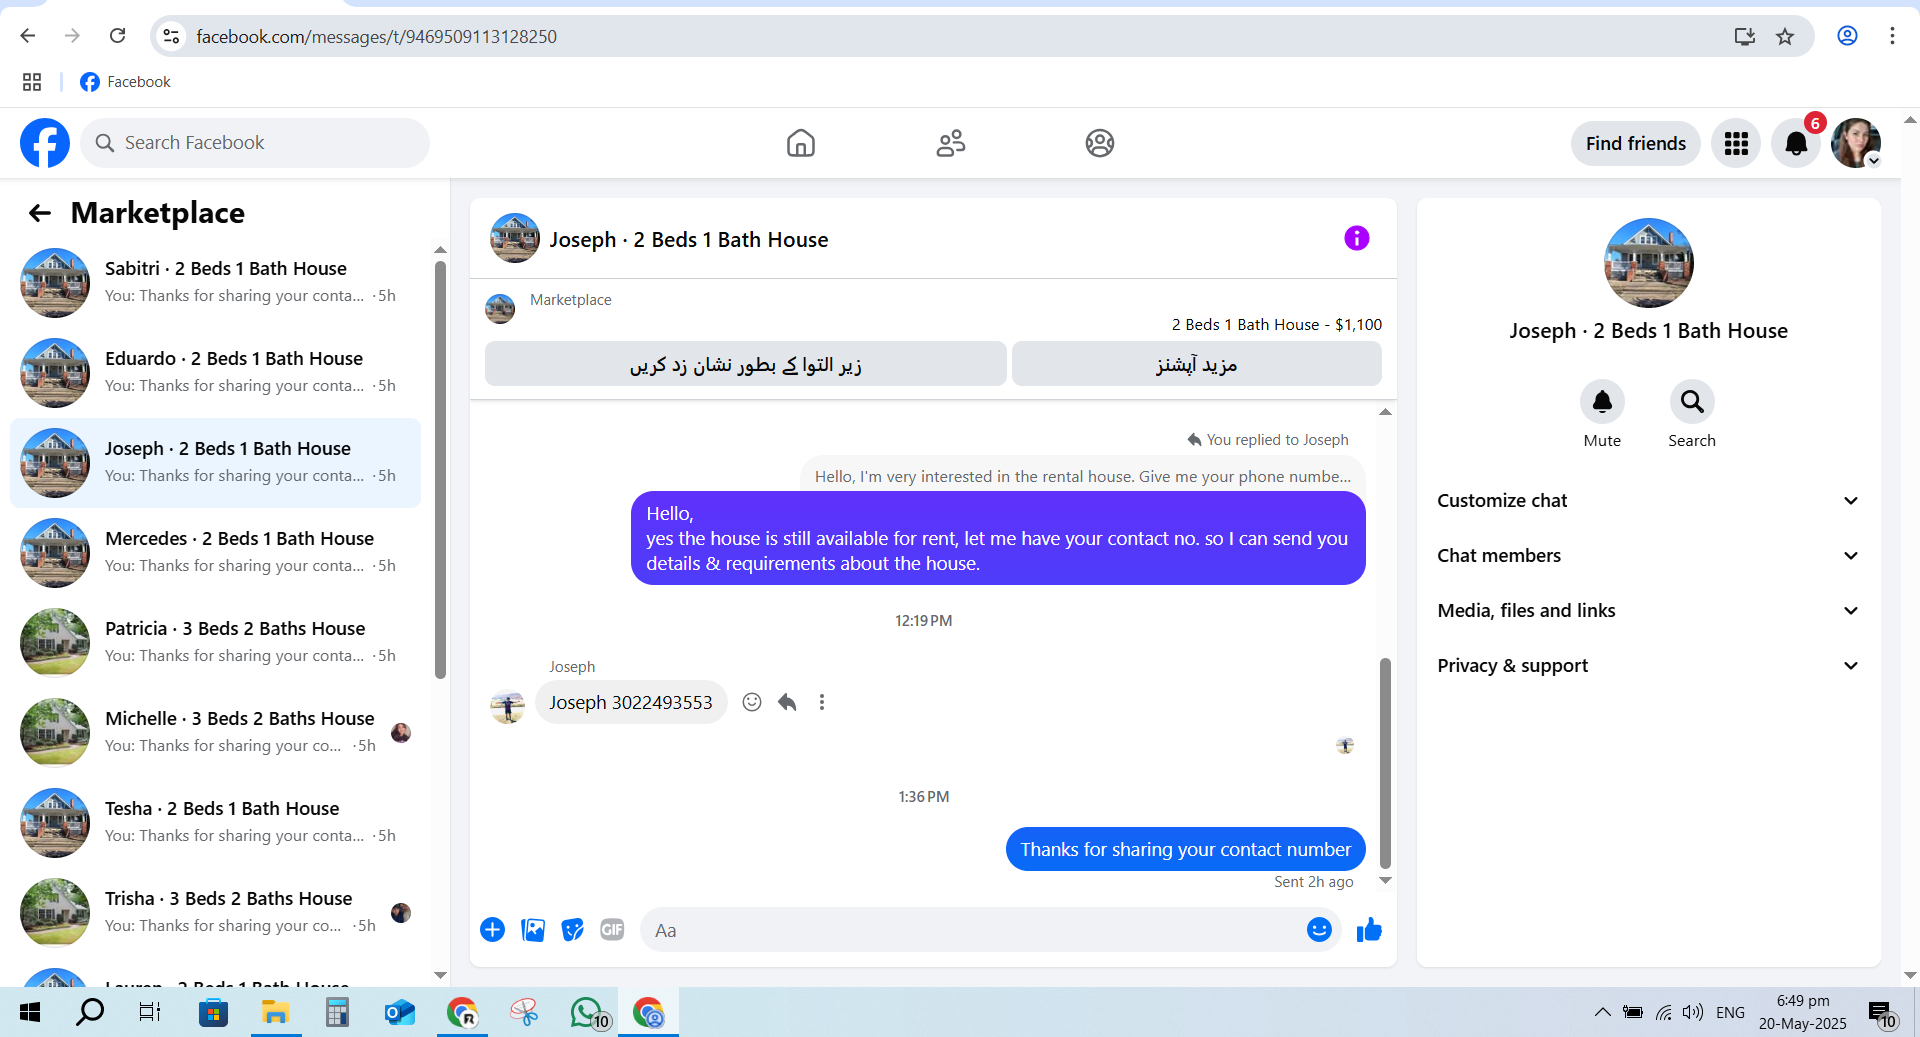Click the notifications bell icon
Viewport: 1920px width, 1037px height.
pyautogui.click(x=1796, y=143)
